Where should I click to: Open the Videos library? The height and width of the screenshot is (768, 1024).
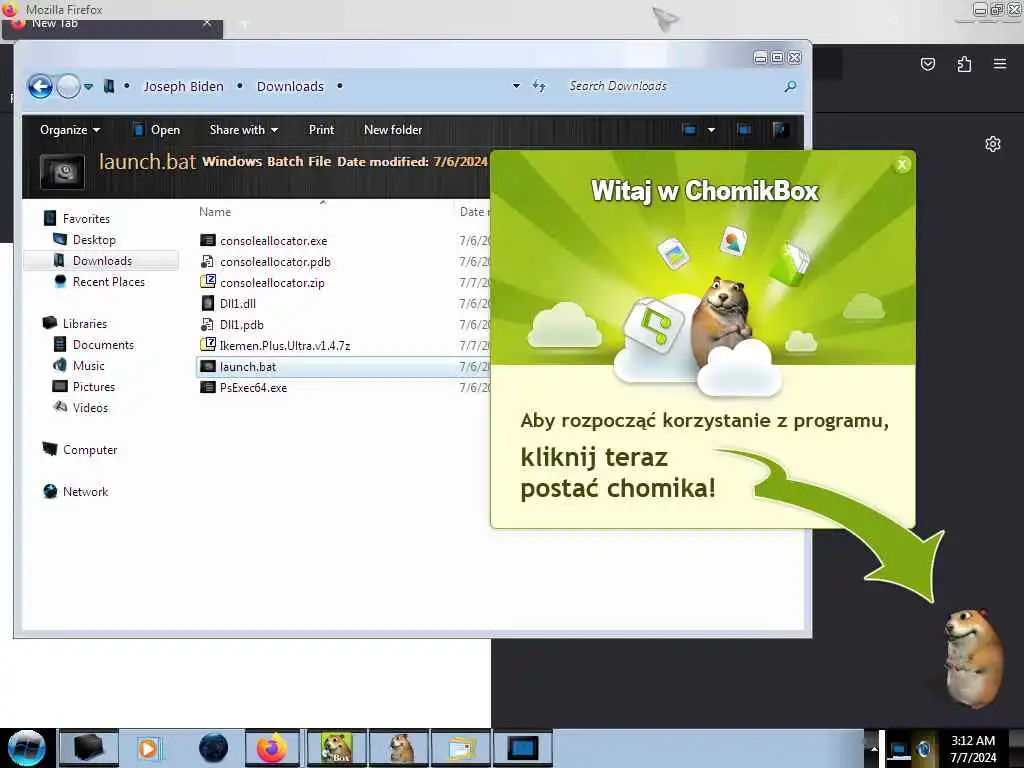pyautogui.click(x=90, y=408)
